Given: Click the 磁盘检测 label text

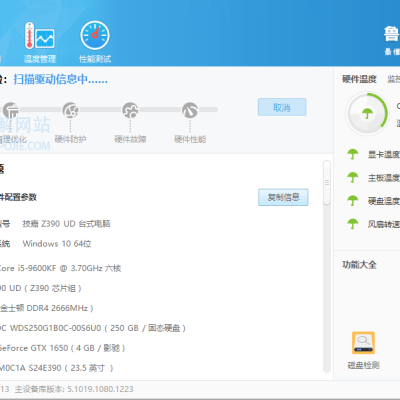Looking at the screenshot, I should (363, 365).
